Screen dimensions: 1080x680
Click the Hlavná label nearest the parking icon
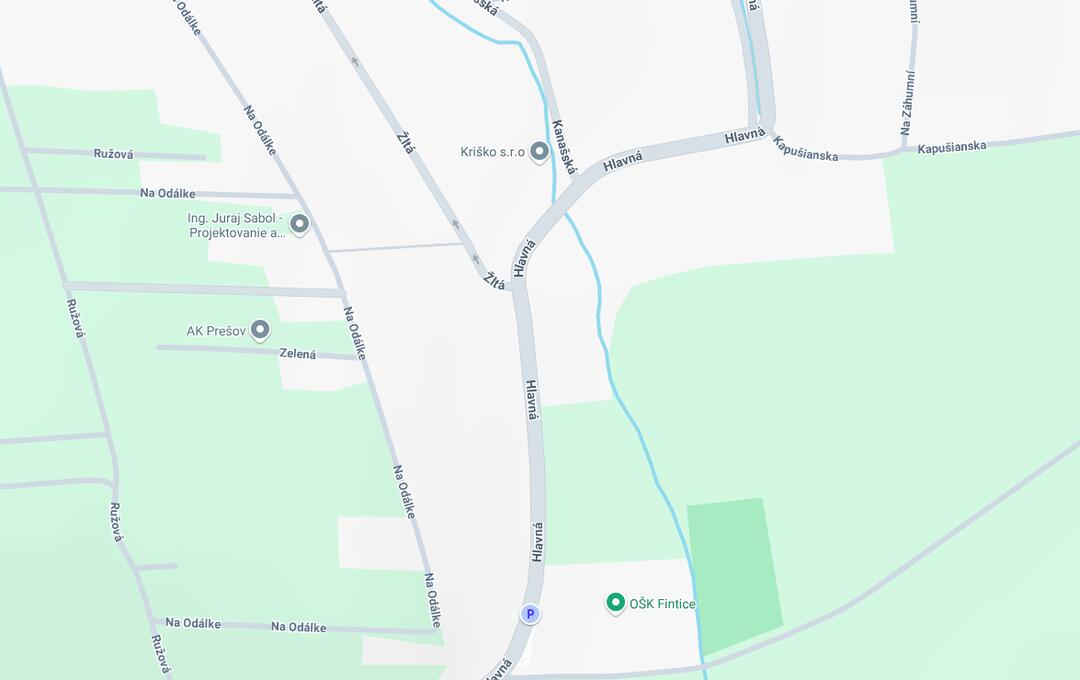pos(537,542)
